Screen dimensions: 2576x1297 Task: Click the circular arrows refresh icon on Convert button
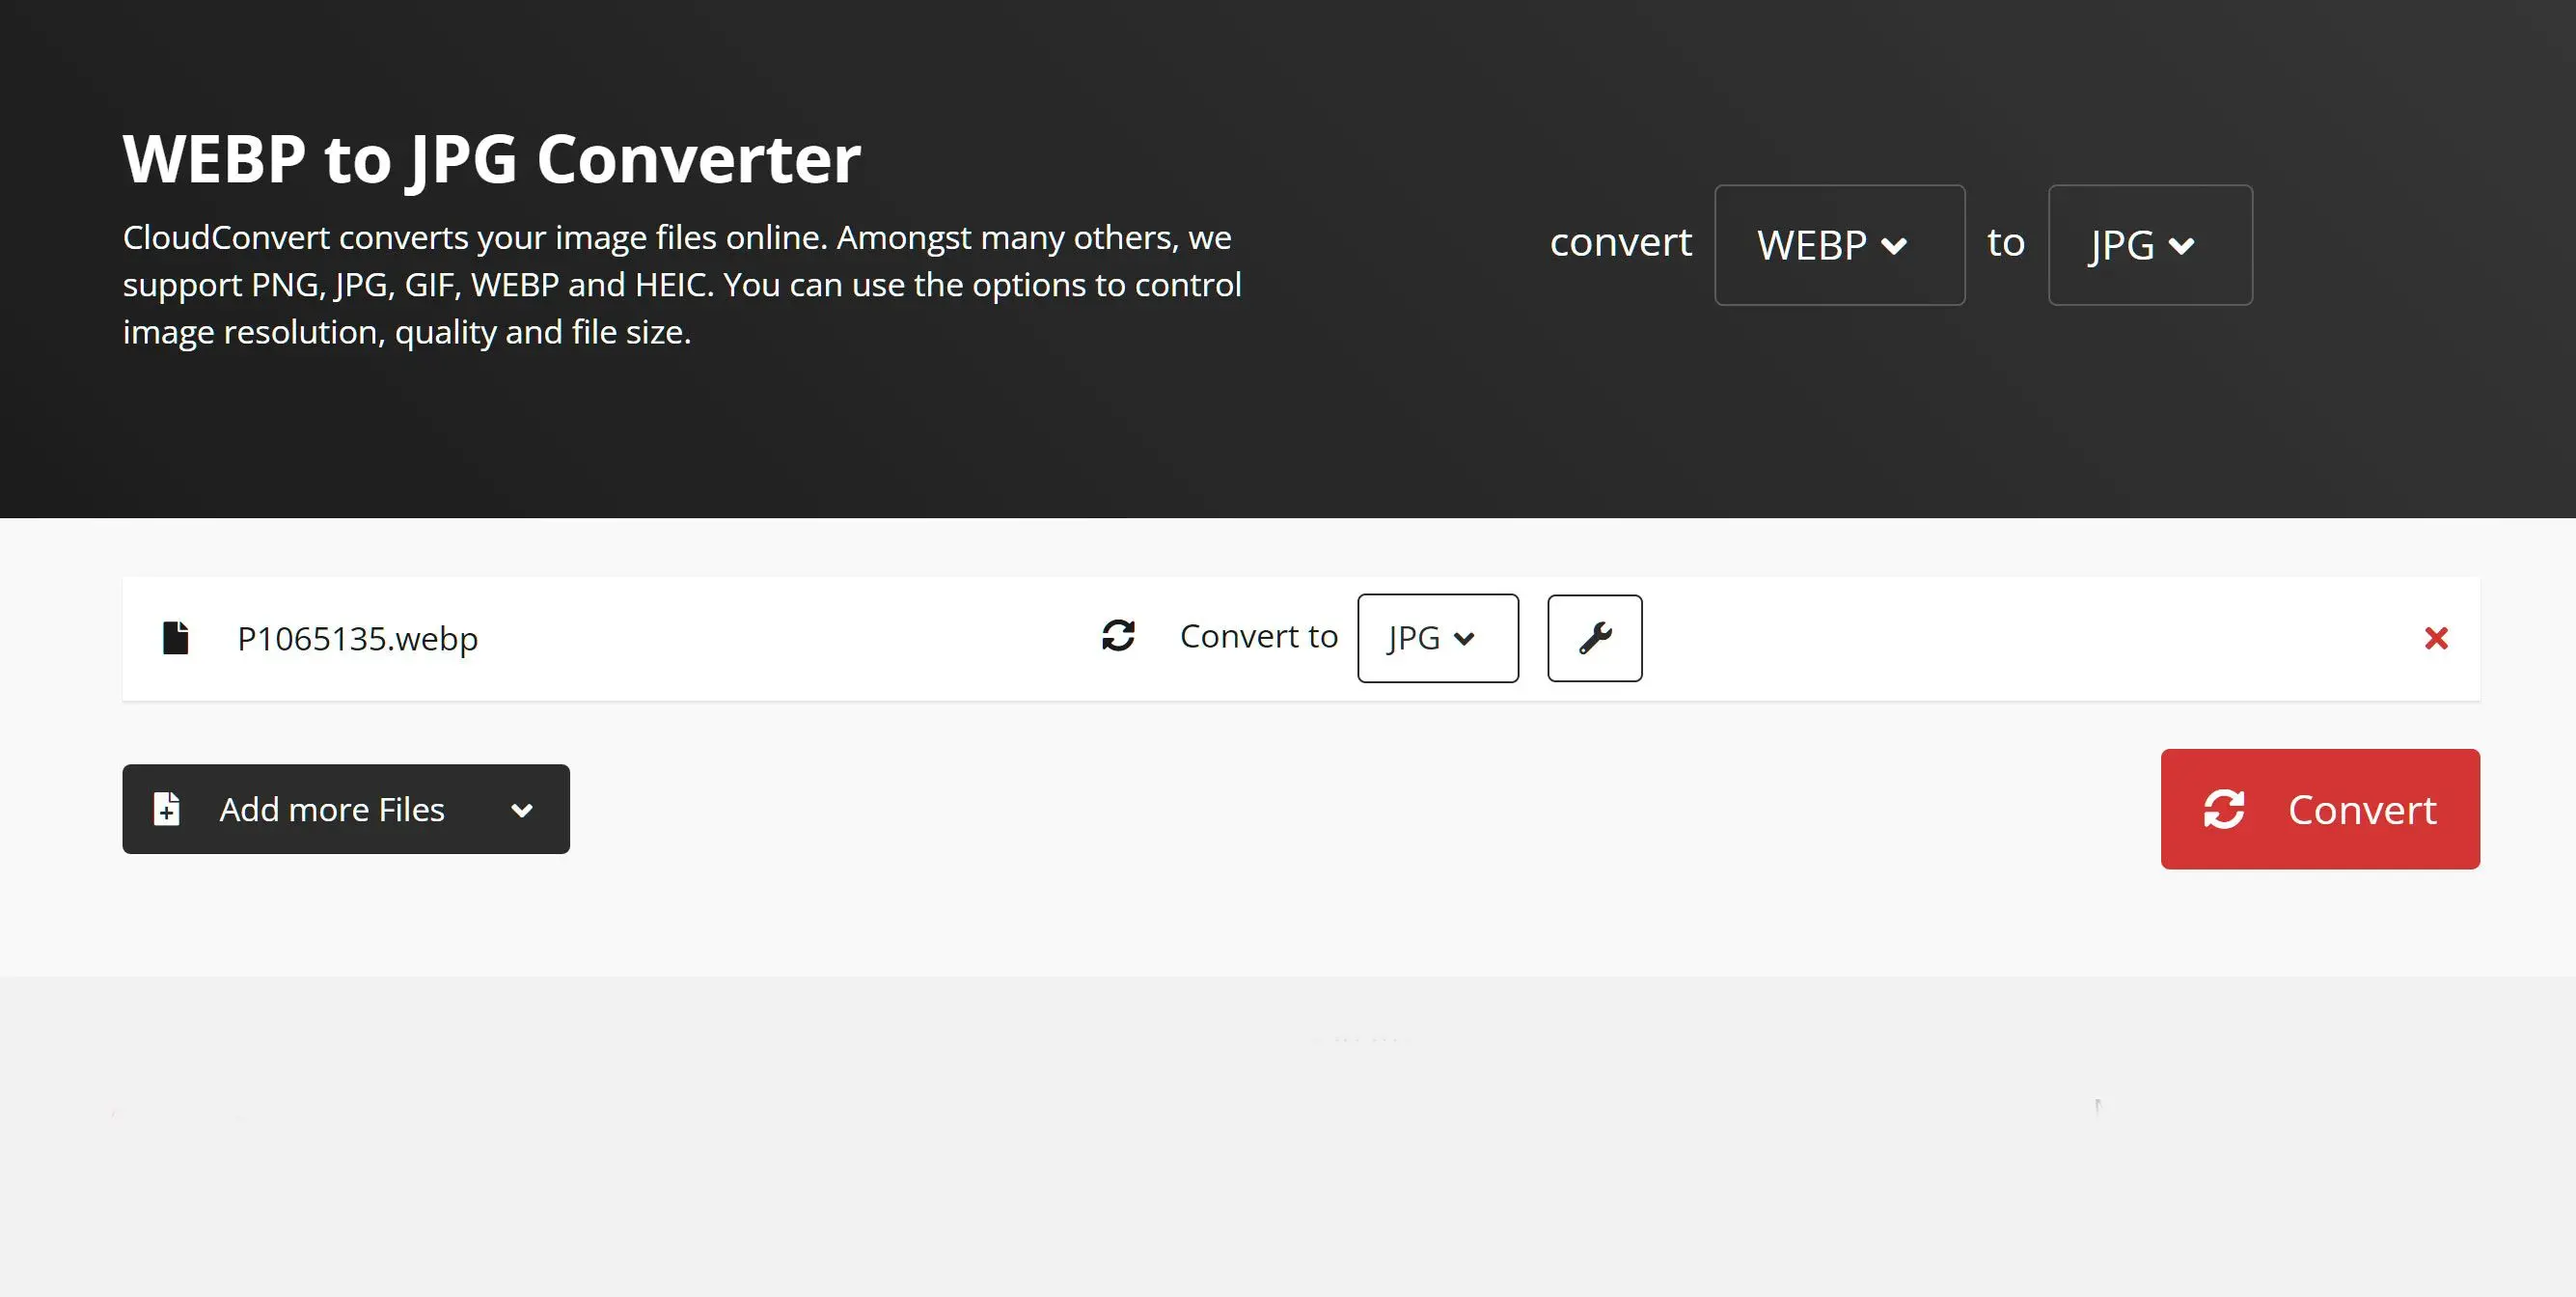click(x=2226, y=809)
